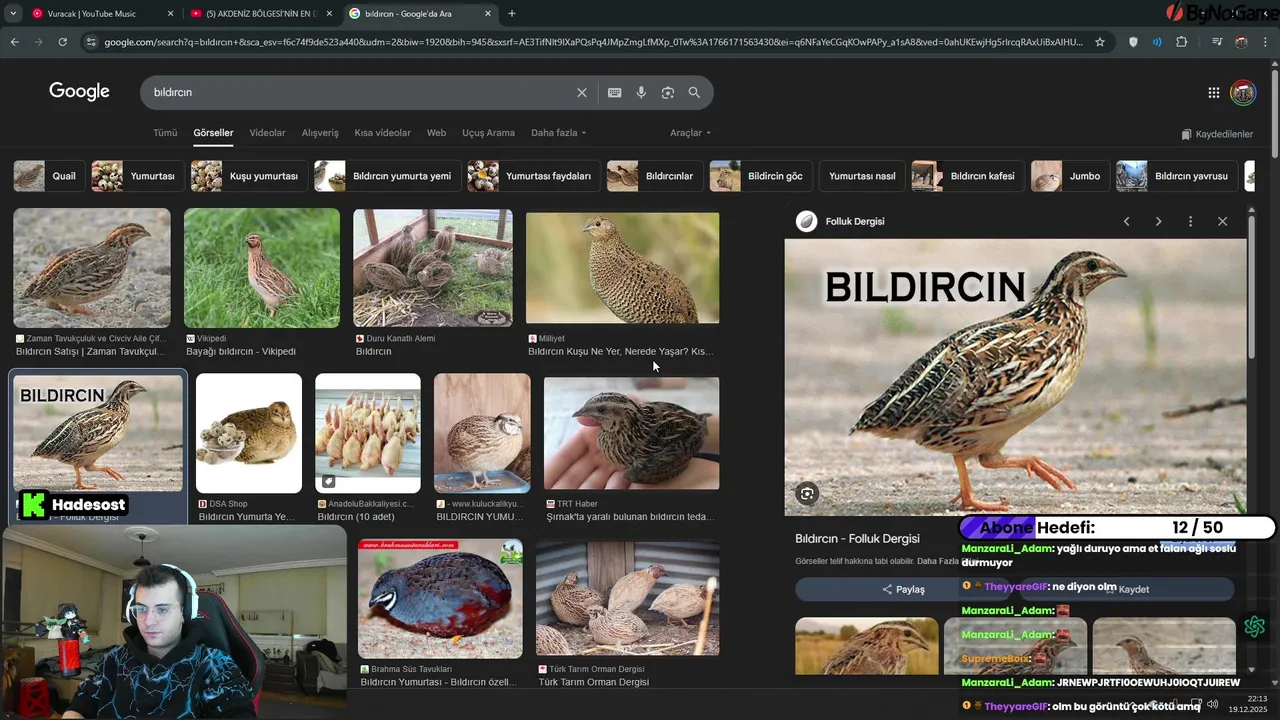The width and height of the screenshot is (1280, 720).
Task: Start voice search with the microphone
Action: 641,92
